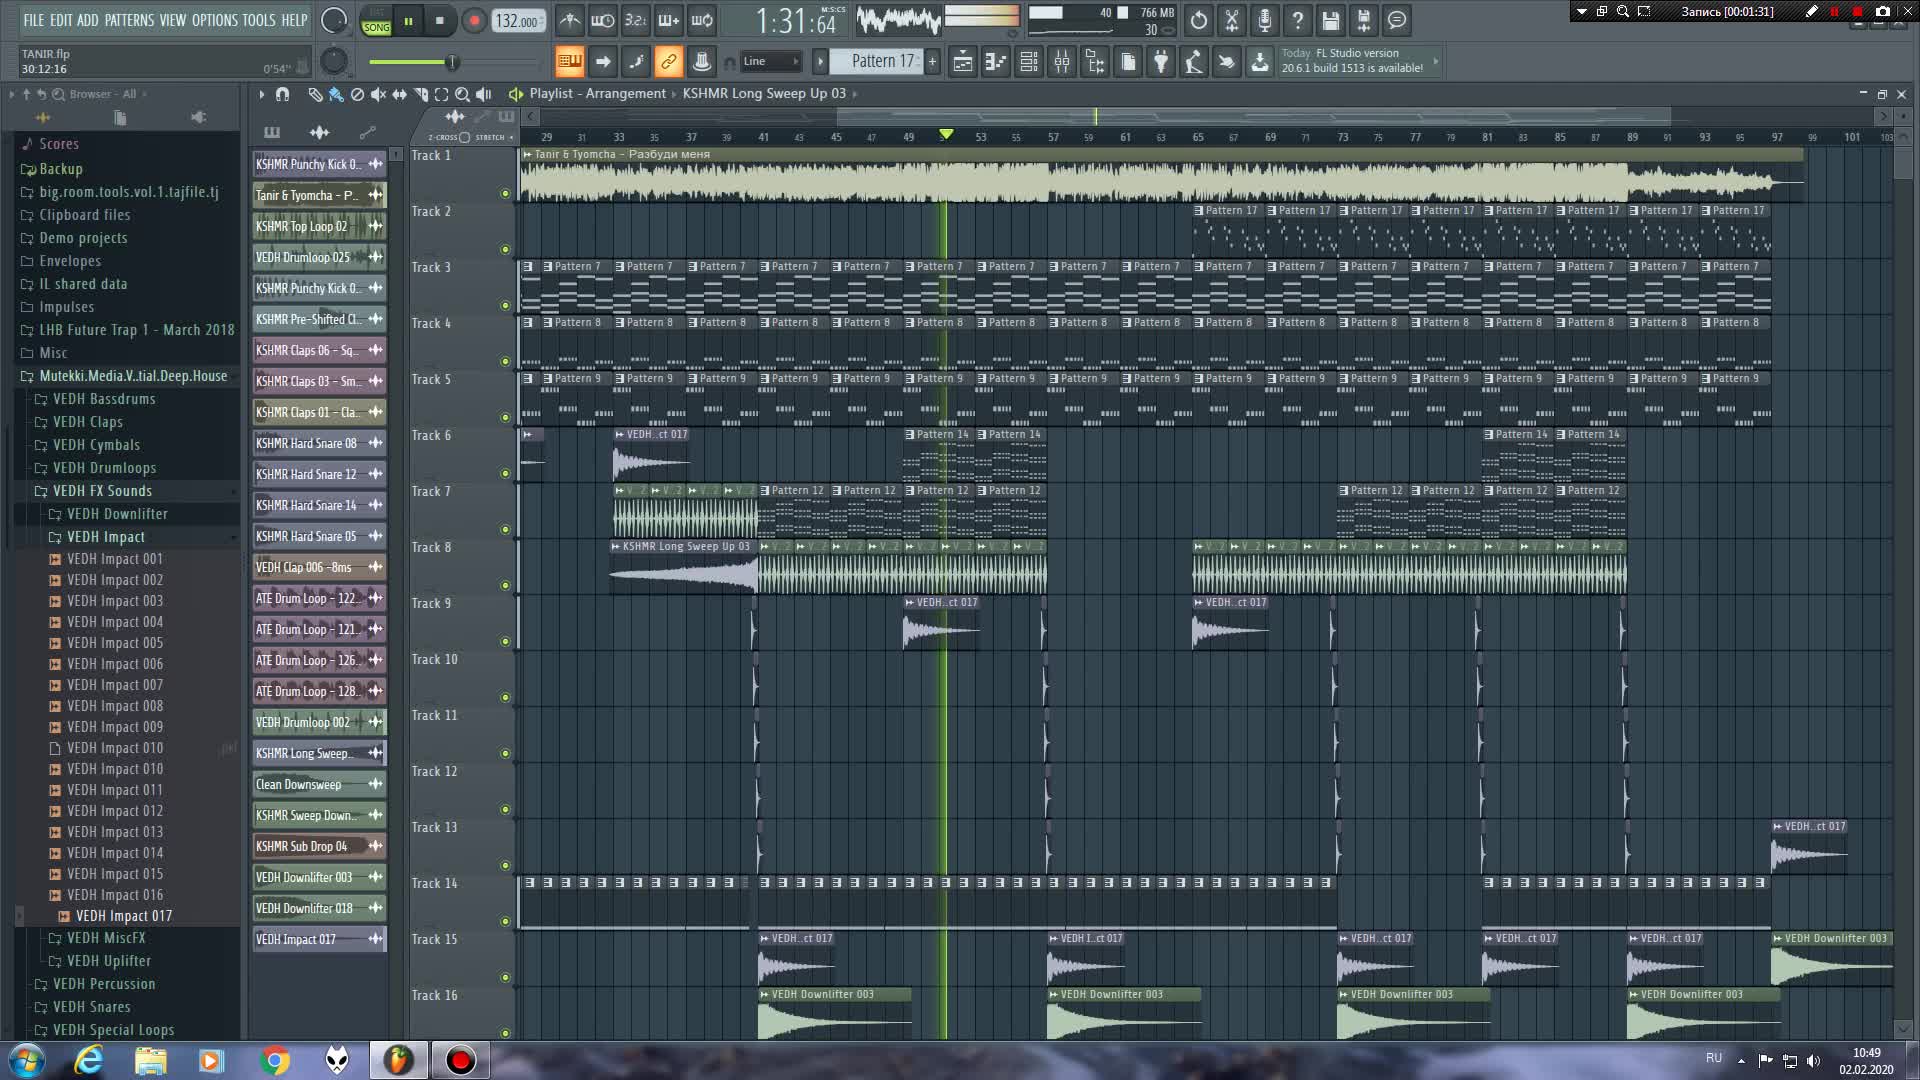Select the playlist Zoom magnifier tool

tap(462, 94)
